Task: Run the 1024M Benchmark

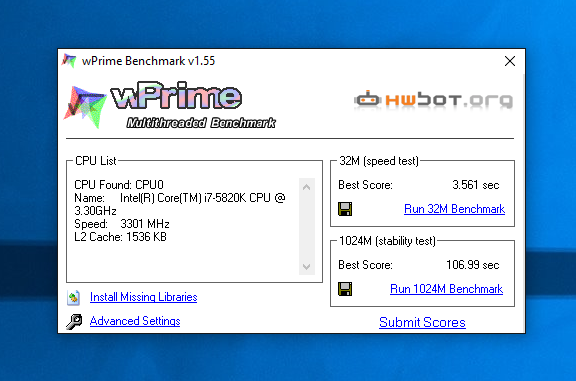Action: (446, 289)
